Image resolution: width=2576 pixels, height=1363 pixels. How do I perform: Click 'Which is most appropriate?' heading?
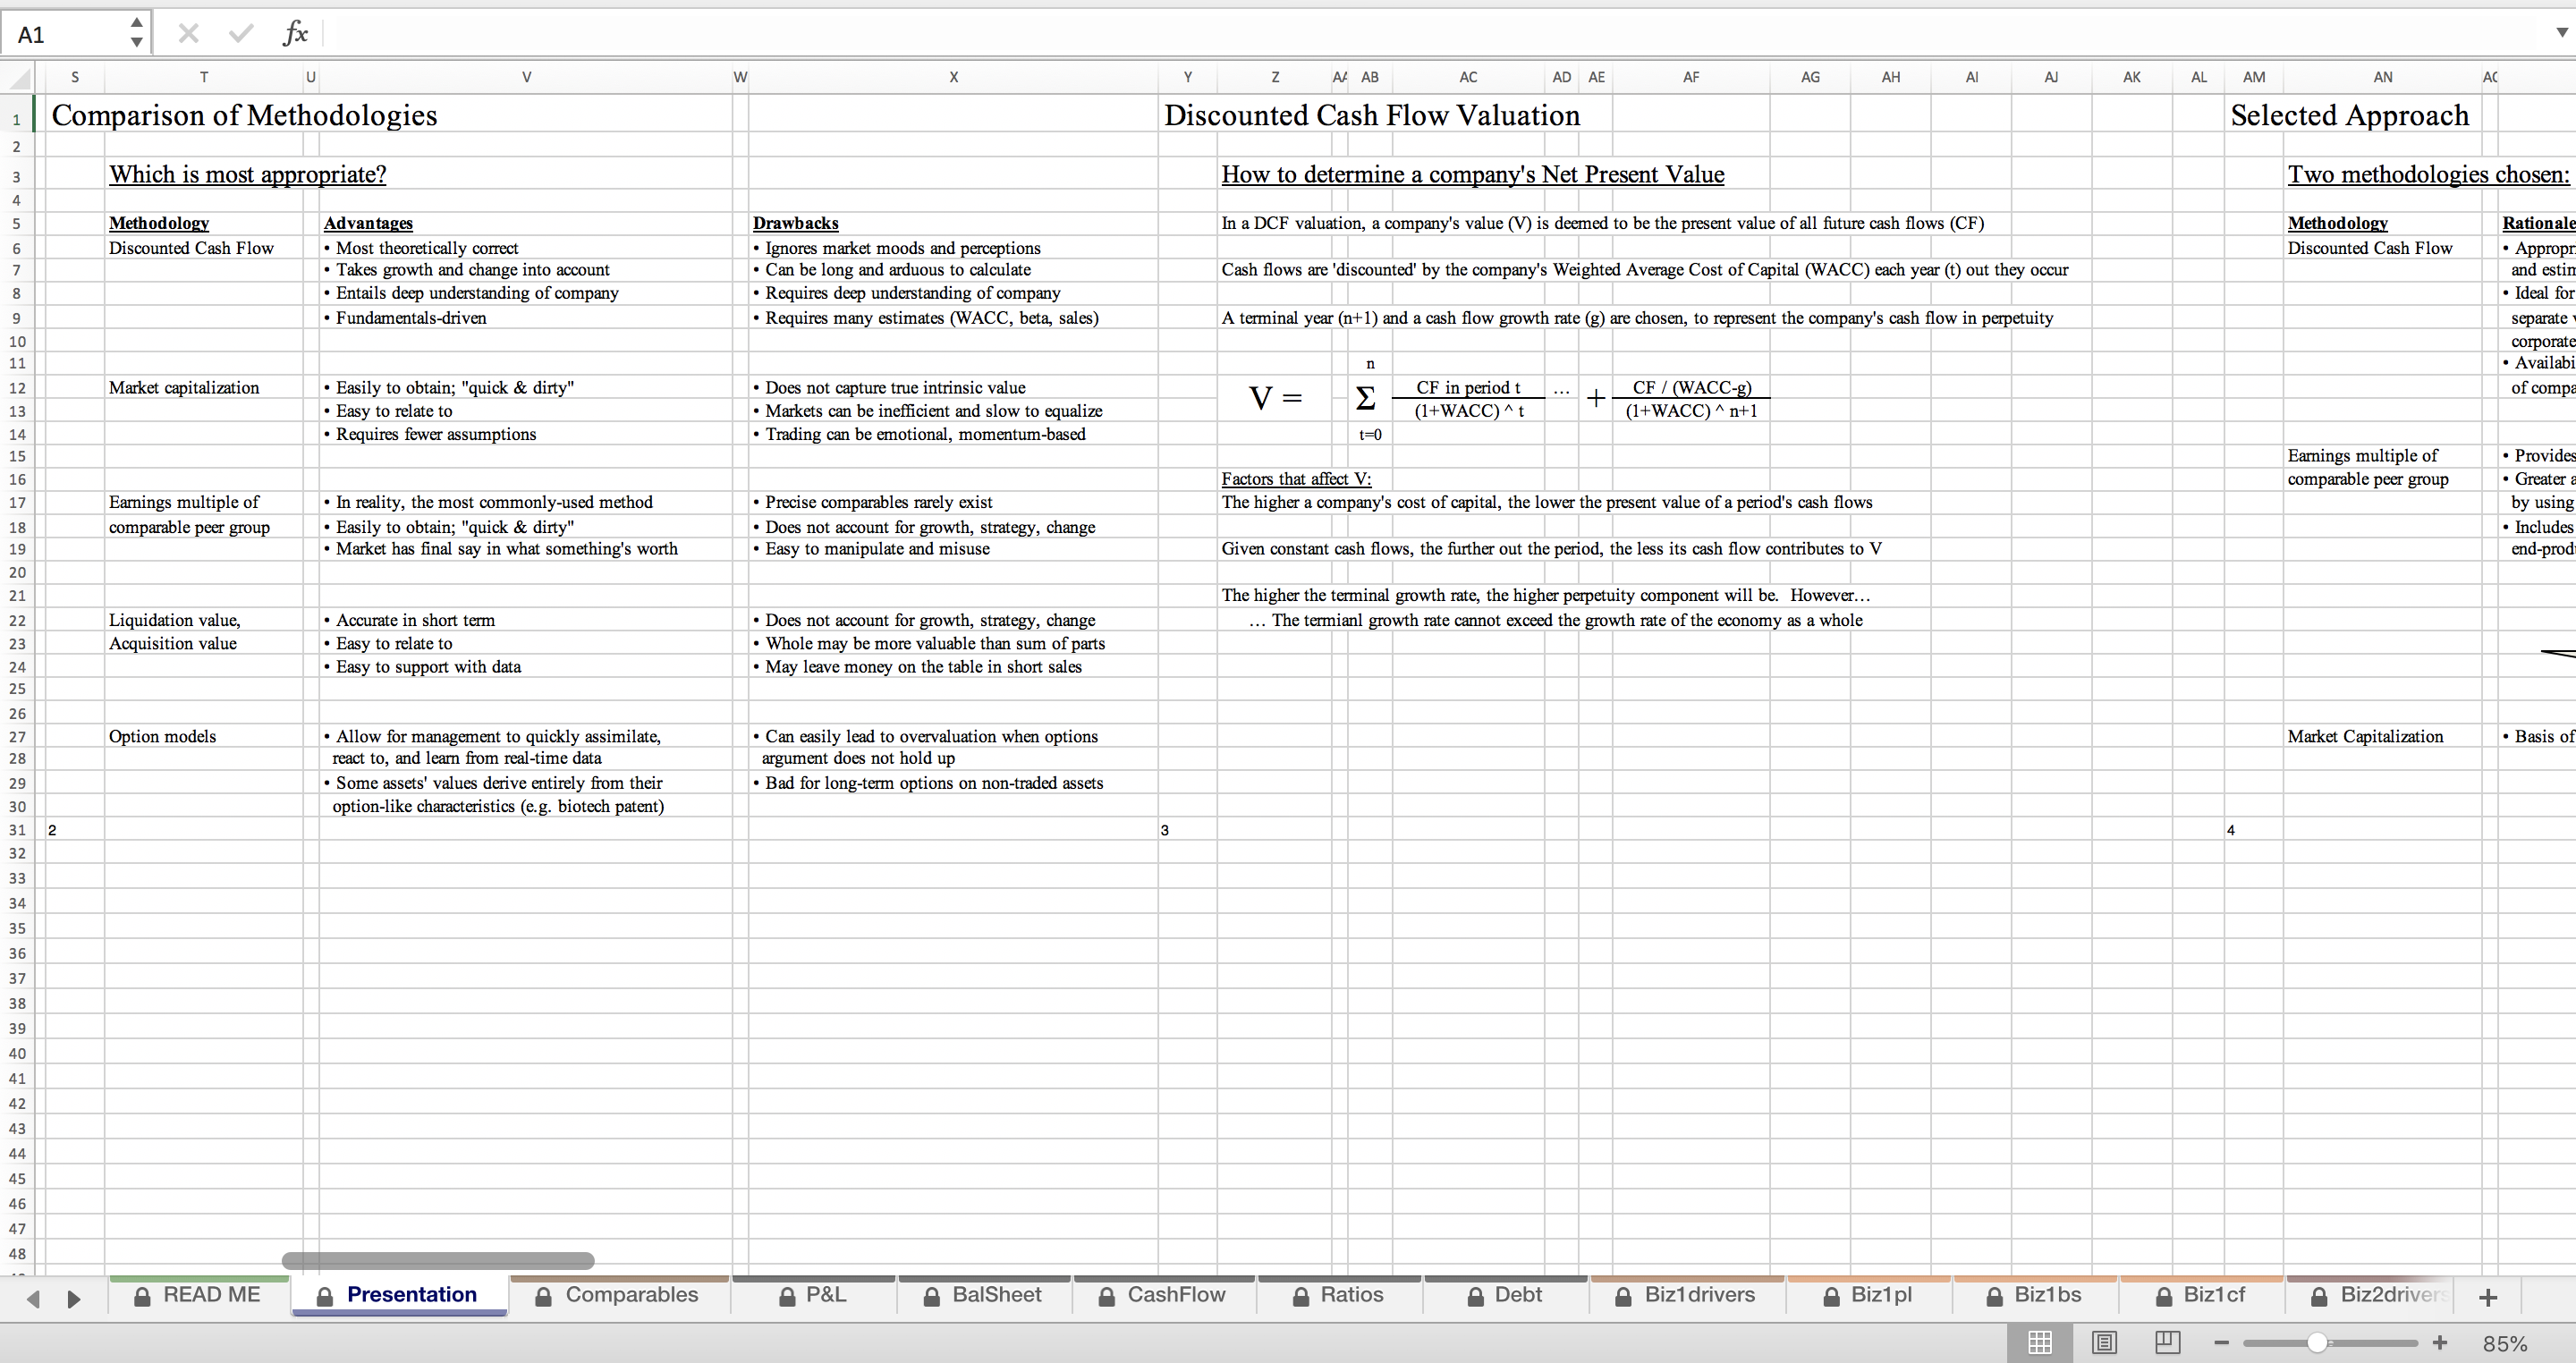point(247,174)
